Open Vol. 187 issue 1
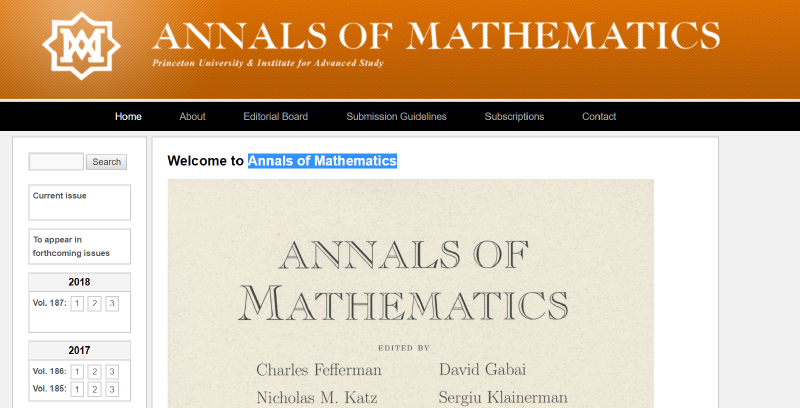800x408 pixels. tap(77, 303)
